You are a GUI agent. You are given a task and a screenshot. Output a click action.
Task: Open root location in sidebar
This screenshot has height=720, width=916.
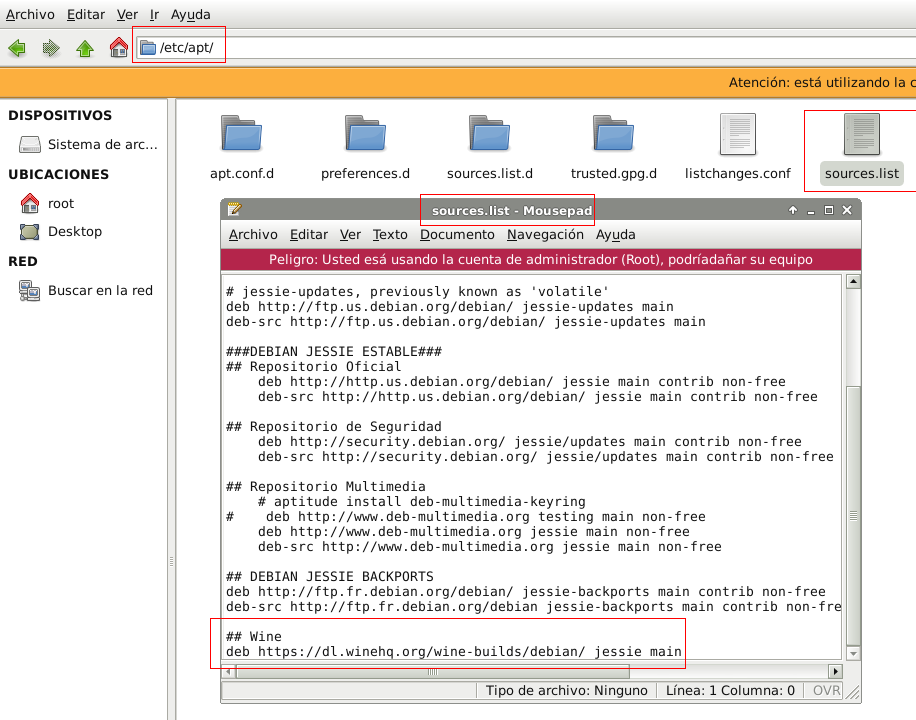[47, 203]
